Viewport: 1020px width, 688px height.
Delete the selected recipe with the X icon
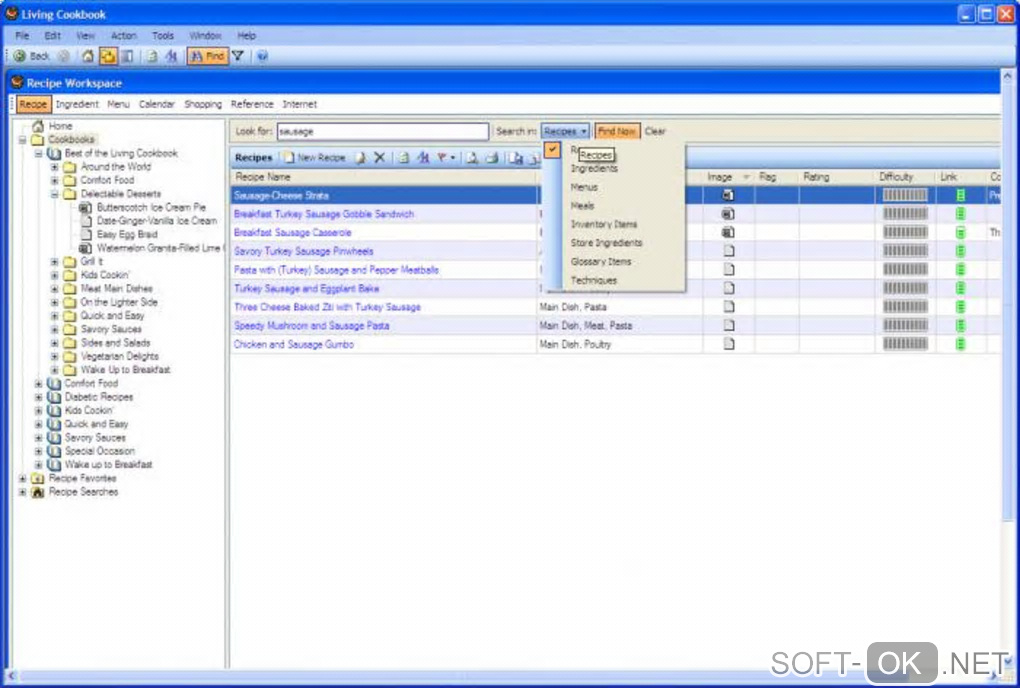point(379,158)
